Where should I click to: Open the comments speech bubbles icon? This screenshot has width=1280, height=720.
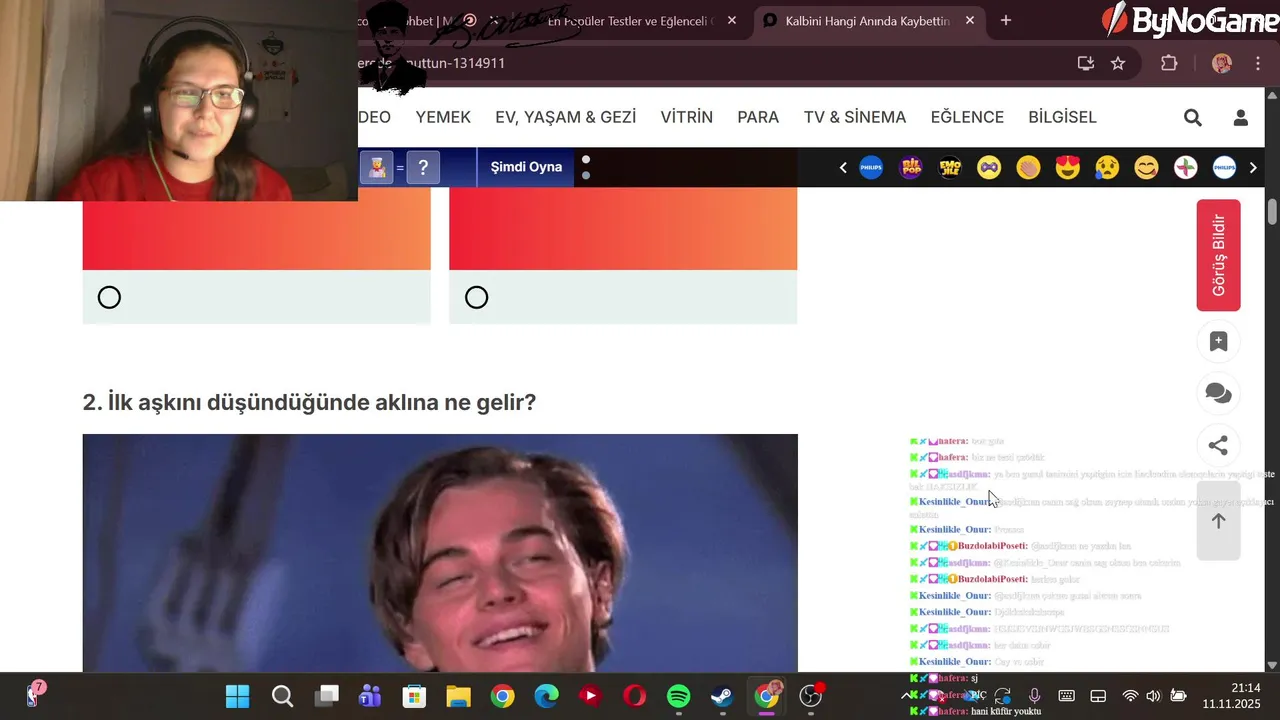(x=1218, y=394)
